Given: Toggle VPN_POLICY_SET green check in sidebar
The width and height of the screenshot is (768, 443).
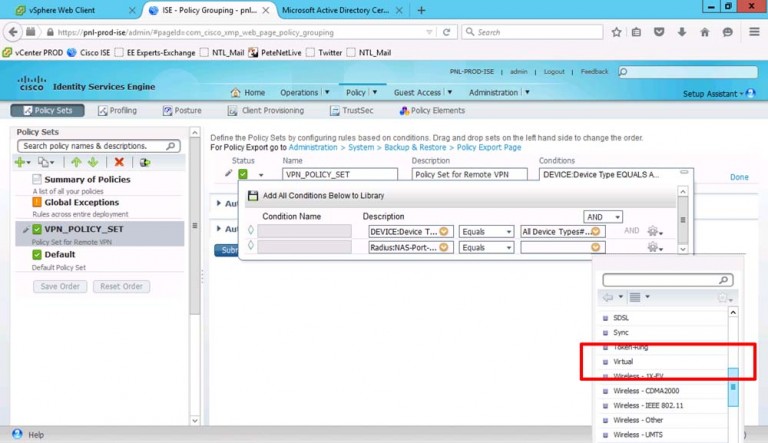Looking at the screenshot, I should point(37,229).
